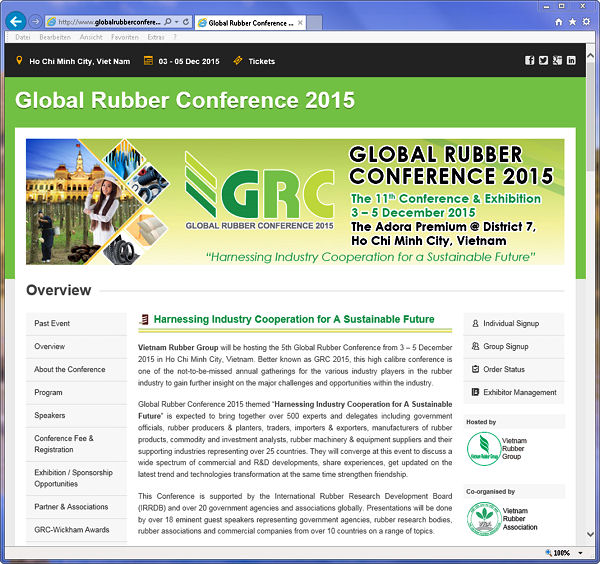Viewport: 600px width, 564px height.
Task: Click the globalrubberconference URL address field
Action: coord(109,22)
